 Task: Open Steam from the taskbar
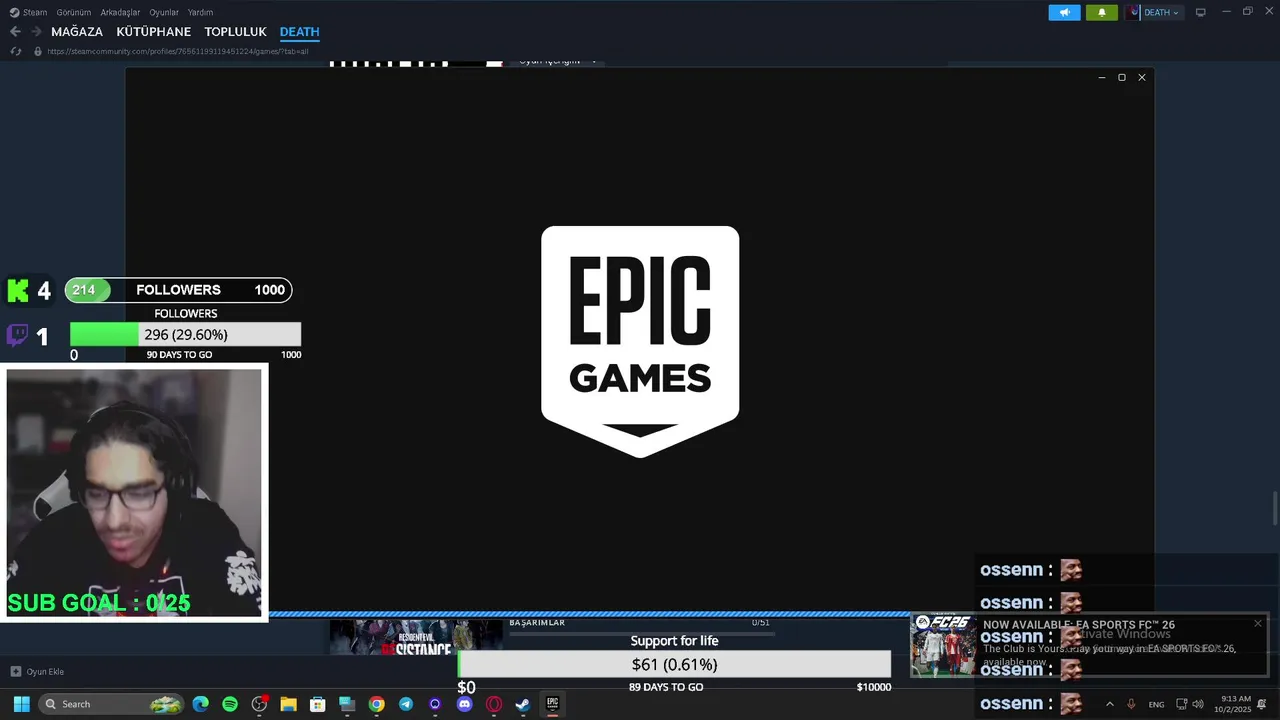(522, 704)
